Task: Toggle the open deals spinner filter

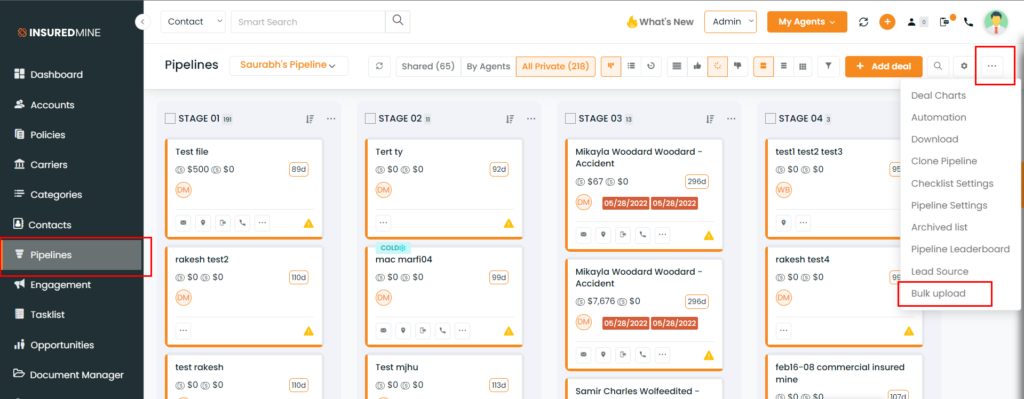Action: [717, 66]
